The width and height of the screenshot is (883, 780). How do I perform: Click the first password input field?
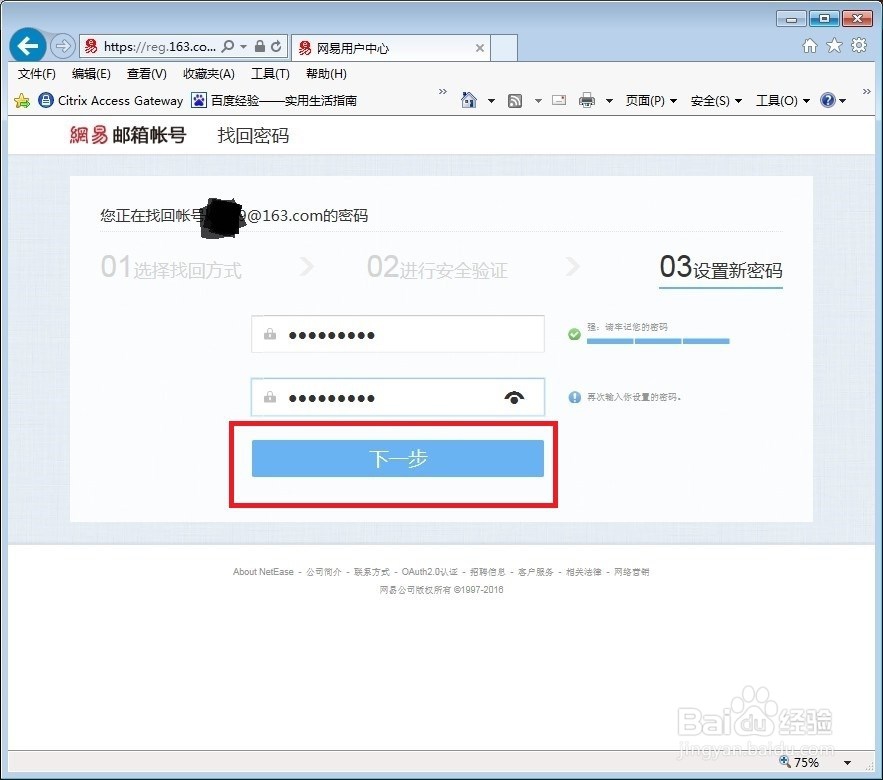click(x=397, y=335)
